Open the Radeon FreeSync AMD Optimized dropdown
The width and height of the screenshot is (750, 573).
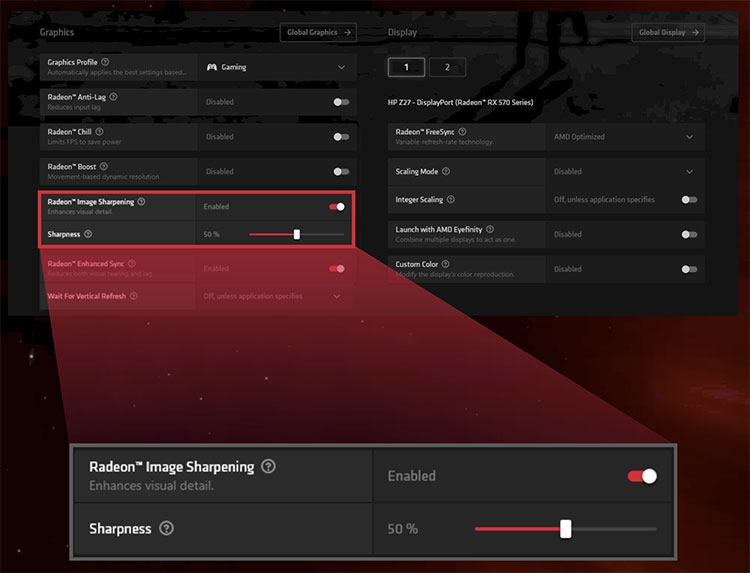pyautogui.click(x=625, y=137)
